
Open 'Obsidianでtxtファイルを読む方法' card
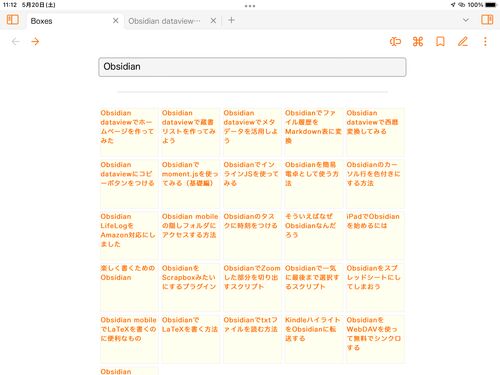[x=252, y=339]
